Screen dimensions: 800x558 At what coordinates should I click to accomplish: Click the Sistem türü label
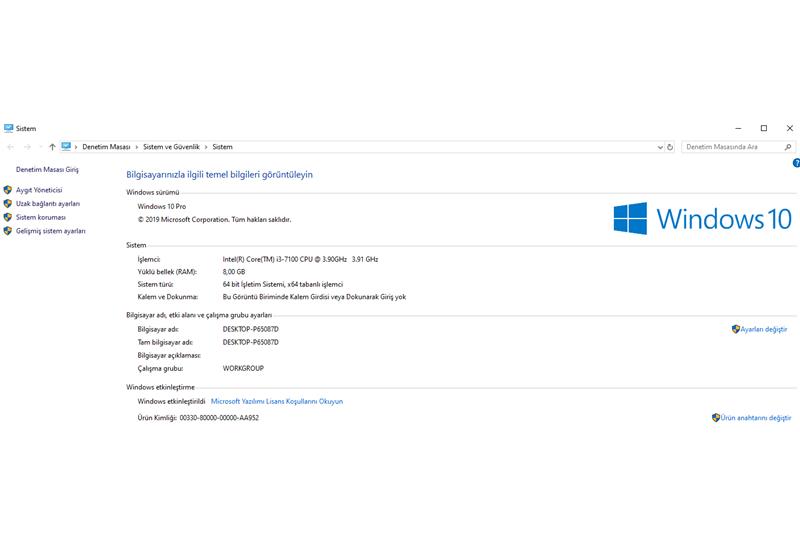(x=155, y=284)
